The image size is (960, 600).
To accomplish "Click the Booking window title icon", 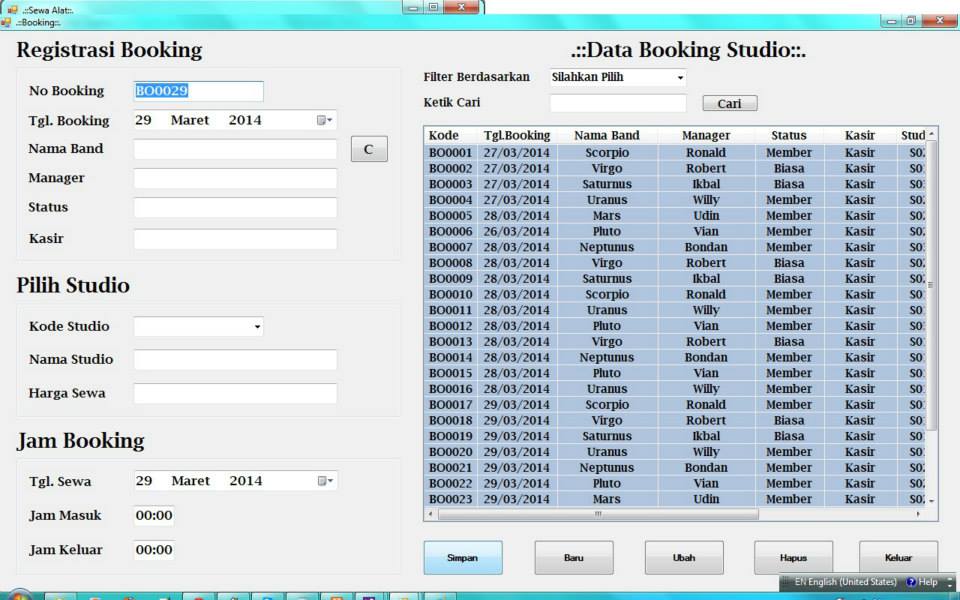I will tap(6, 23).
